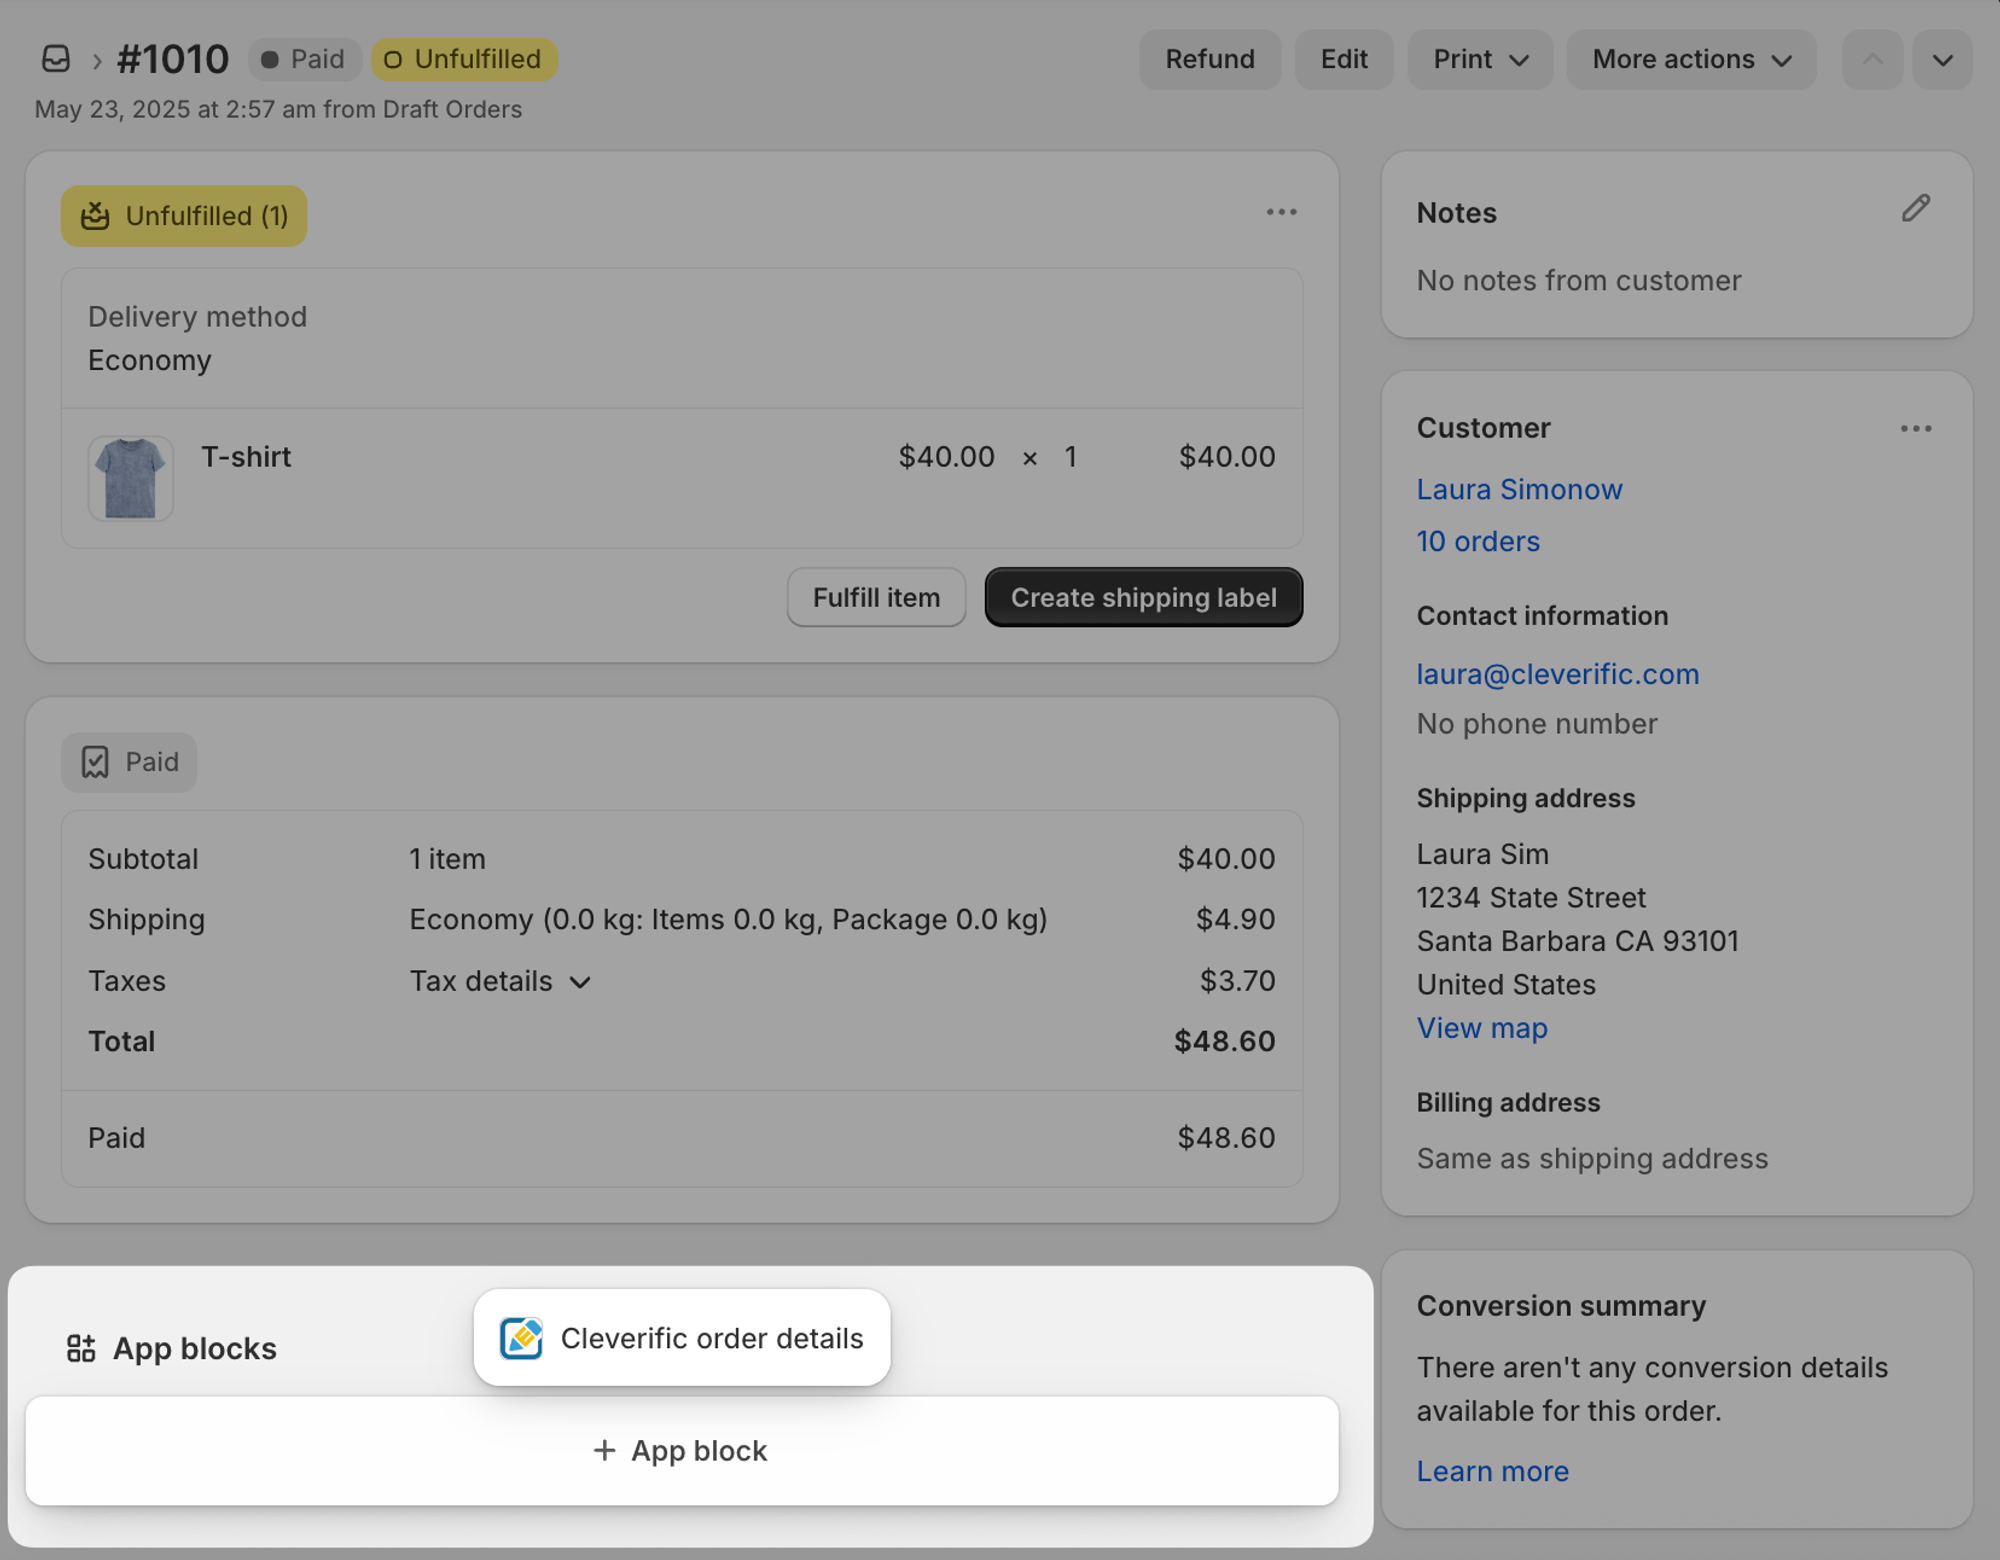
Task: Click the Paid receipt icon badge
Action: point(96,762)
